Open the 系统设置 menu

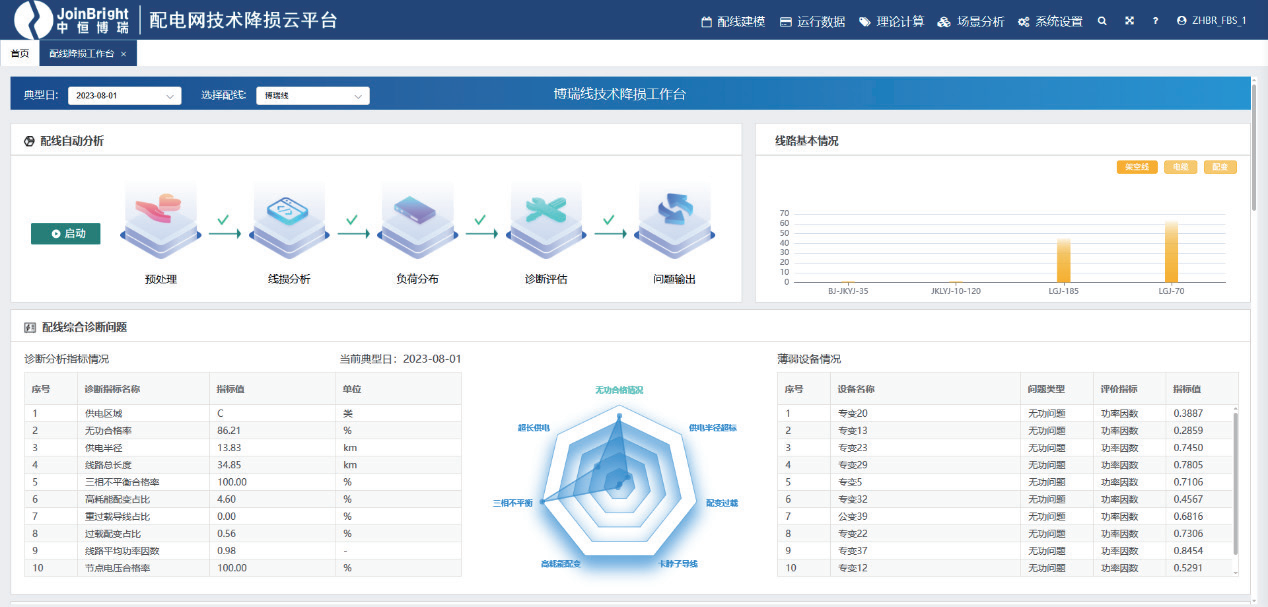[x=1050, y=21]
